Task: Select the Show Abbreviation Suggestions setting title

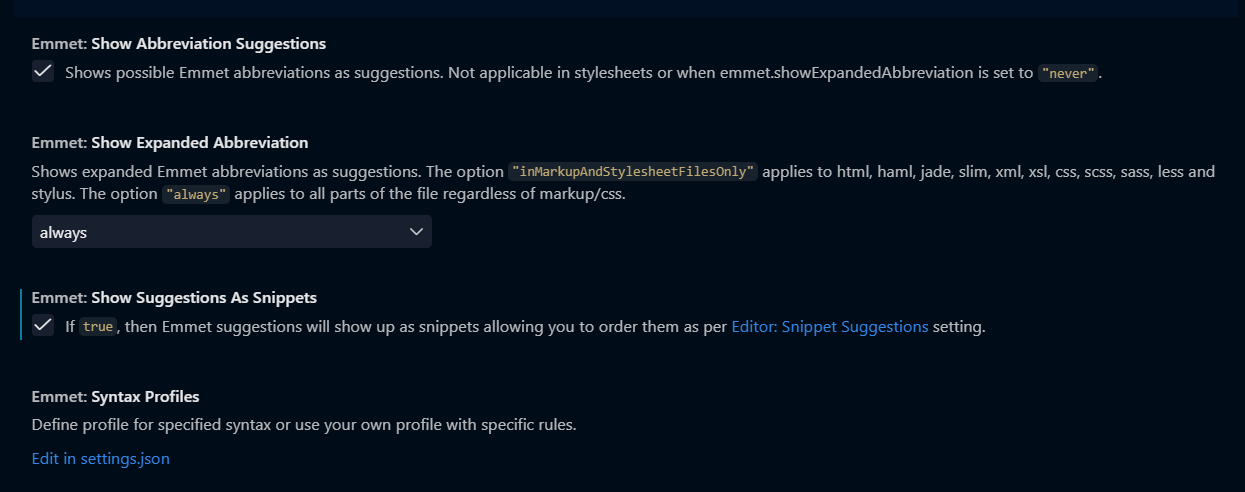Action: coord(179,44)
